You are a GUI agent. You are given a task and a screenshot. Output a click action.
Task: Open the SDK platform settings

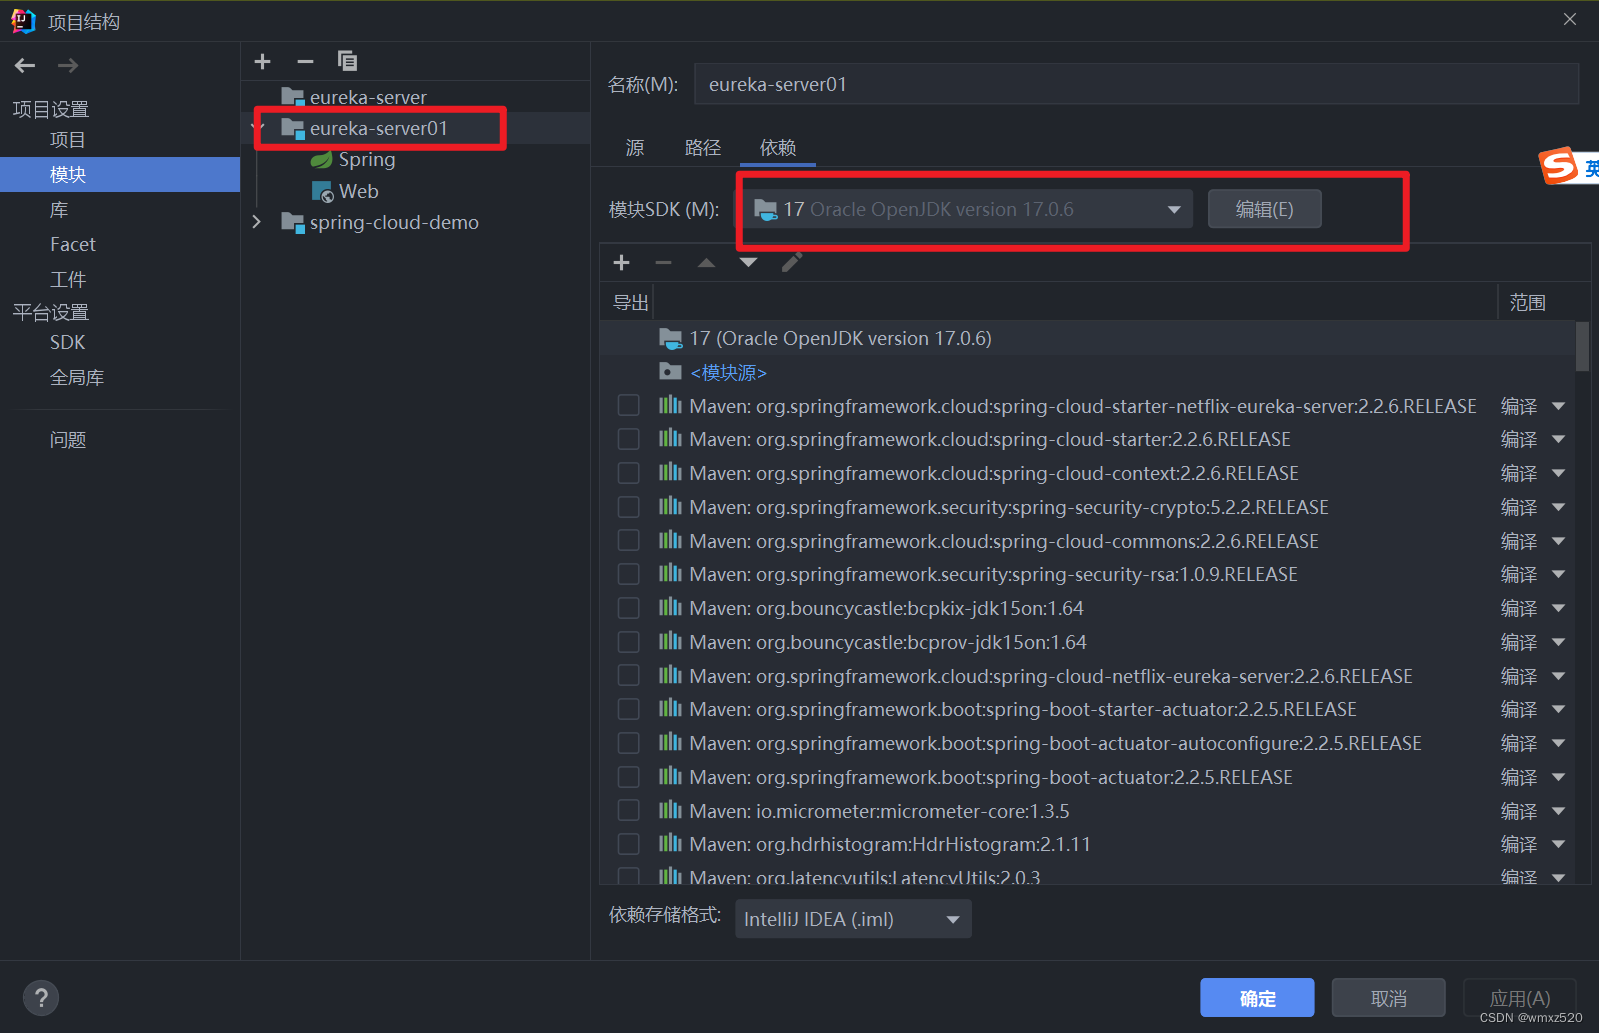[68, 342]
